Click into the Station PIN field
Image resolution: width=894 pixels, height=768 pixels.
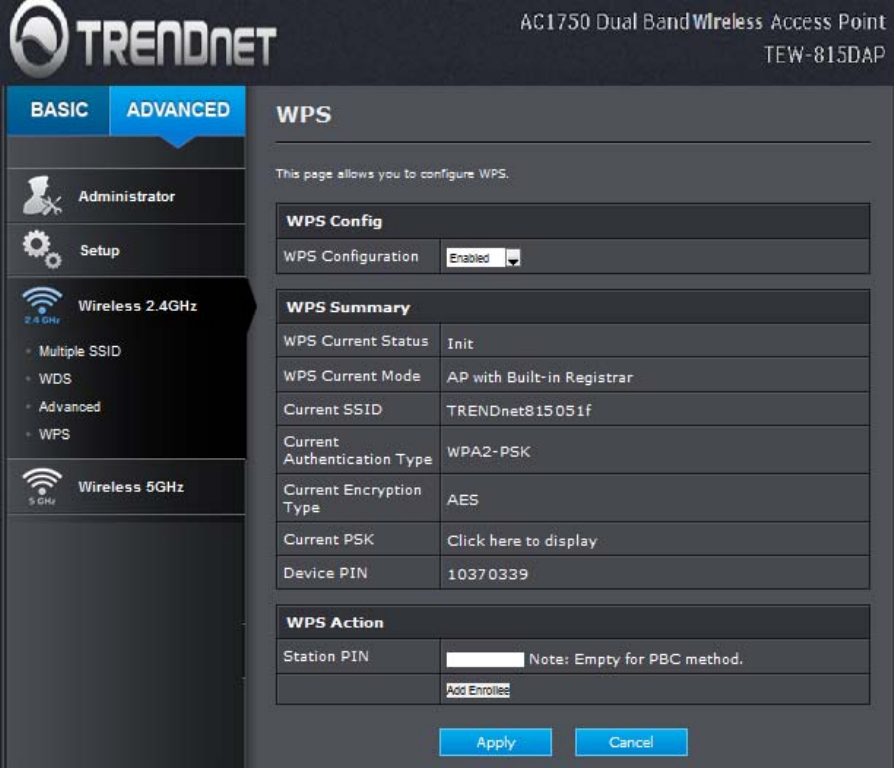point(485,660)
